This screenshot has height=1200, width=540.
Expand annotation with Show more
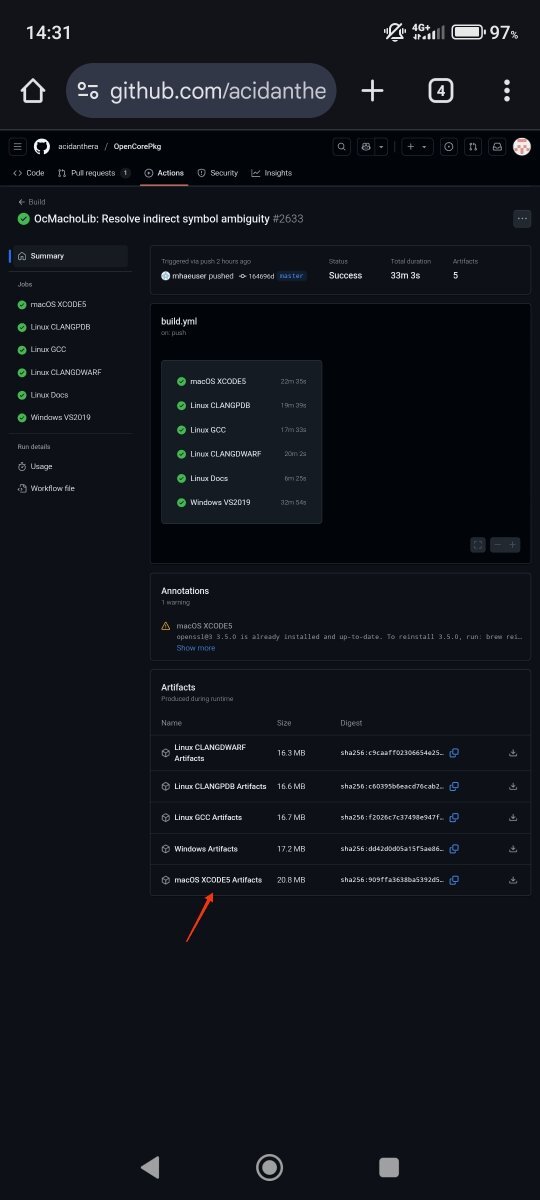[196, 647]
